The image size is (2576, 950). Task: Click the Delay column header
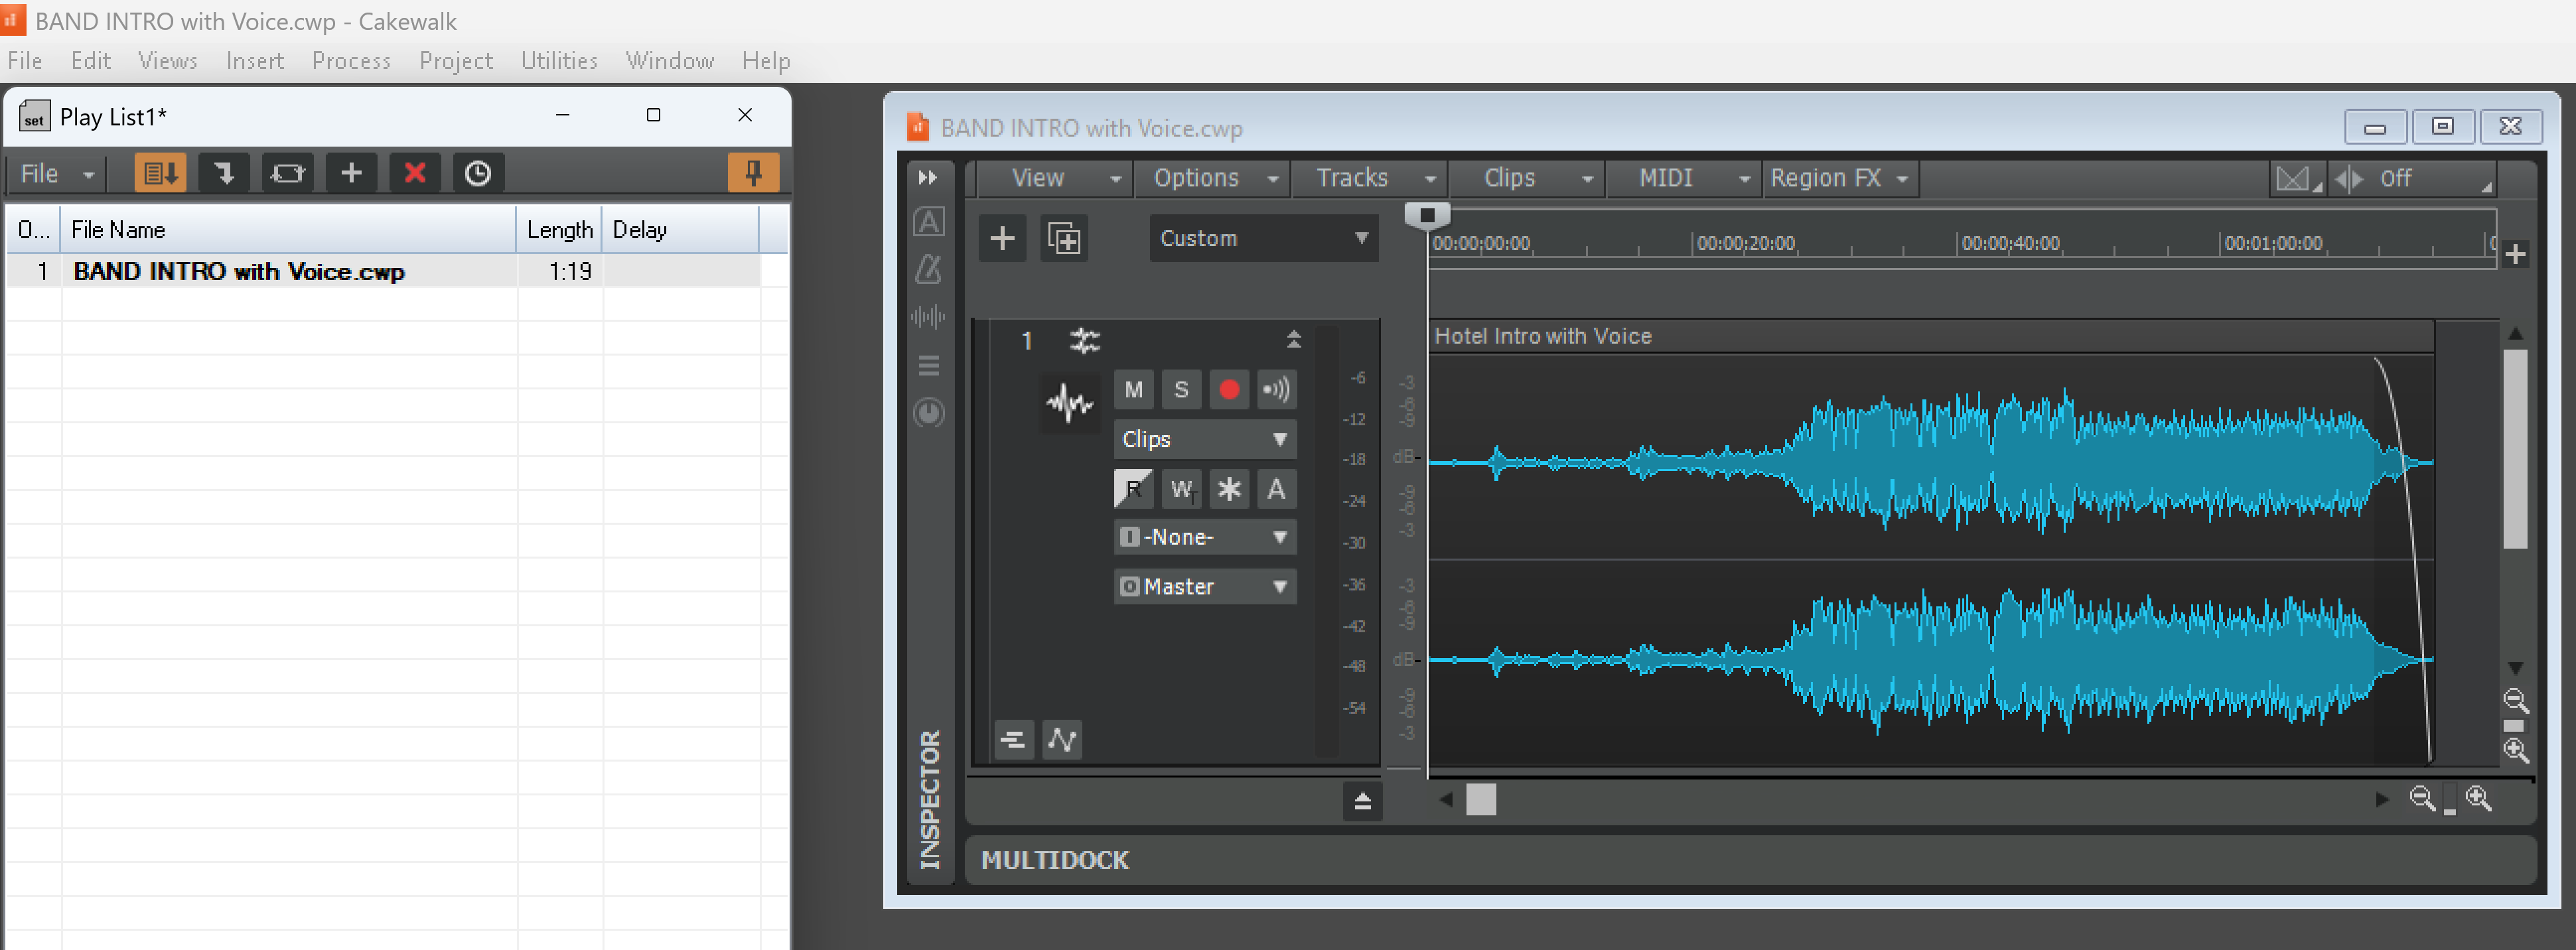(x=680, y=230)
